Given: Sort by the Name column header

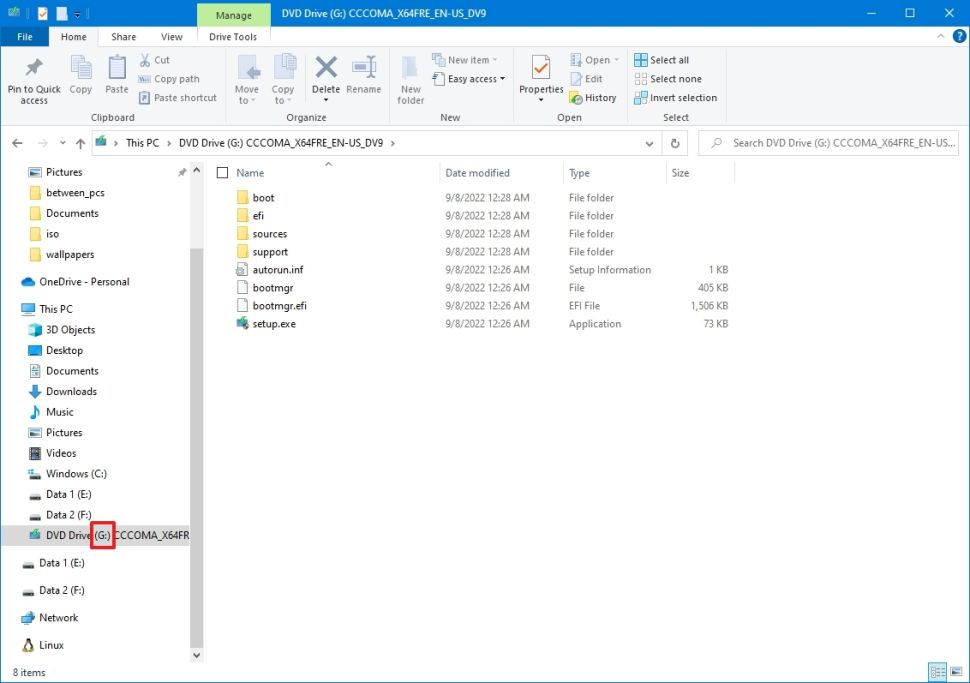Looking at the screenshot, I should click(250, 173).
